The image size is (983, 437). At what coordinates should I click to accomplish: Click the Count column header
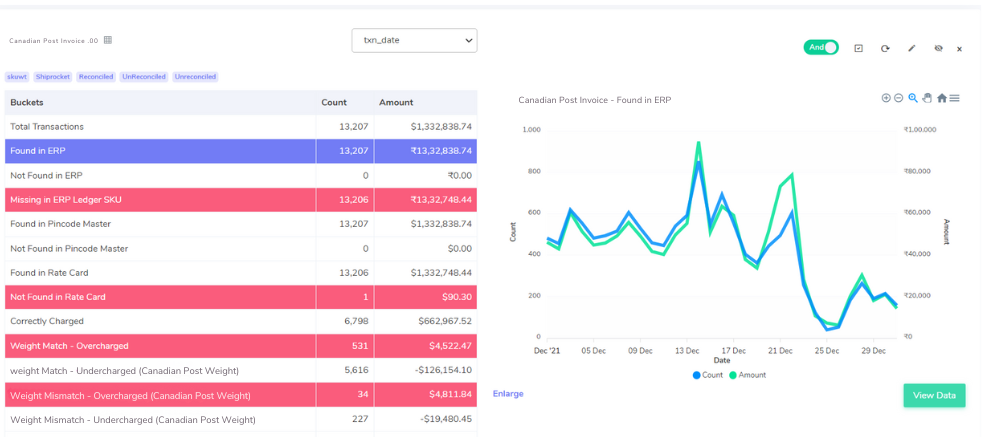pyautogui.click(x=344, y=102)
